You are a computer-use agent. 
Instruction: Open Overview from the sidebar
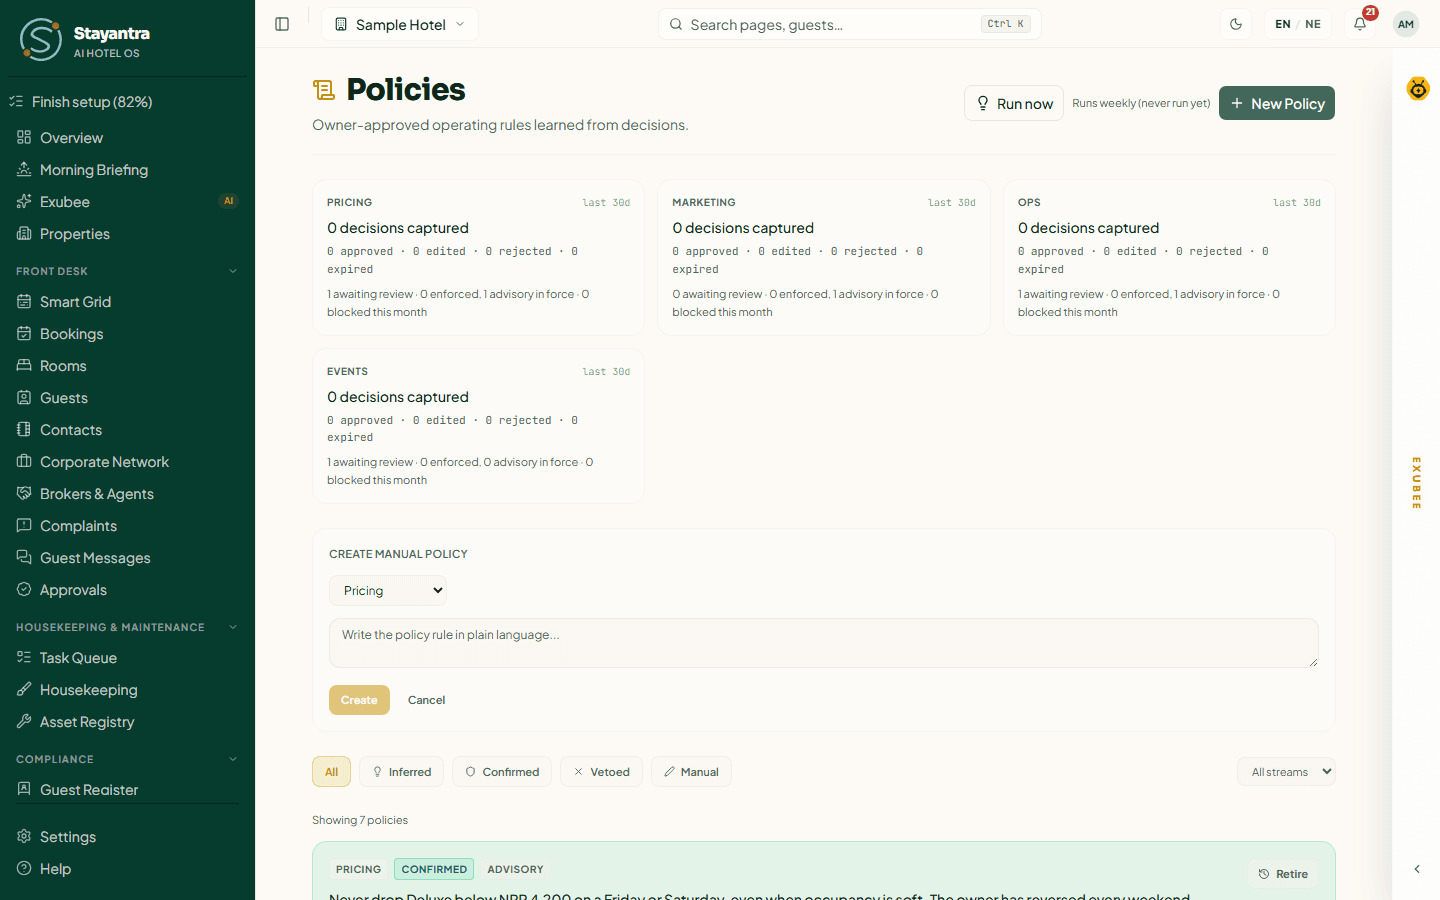(x=127, y=138)
